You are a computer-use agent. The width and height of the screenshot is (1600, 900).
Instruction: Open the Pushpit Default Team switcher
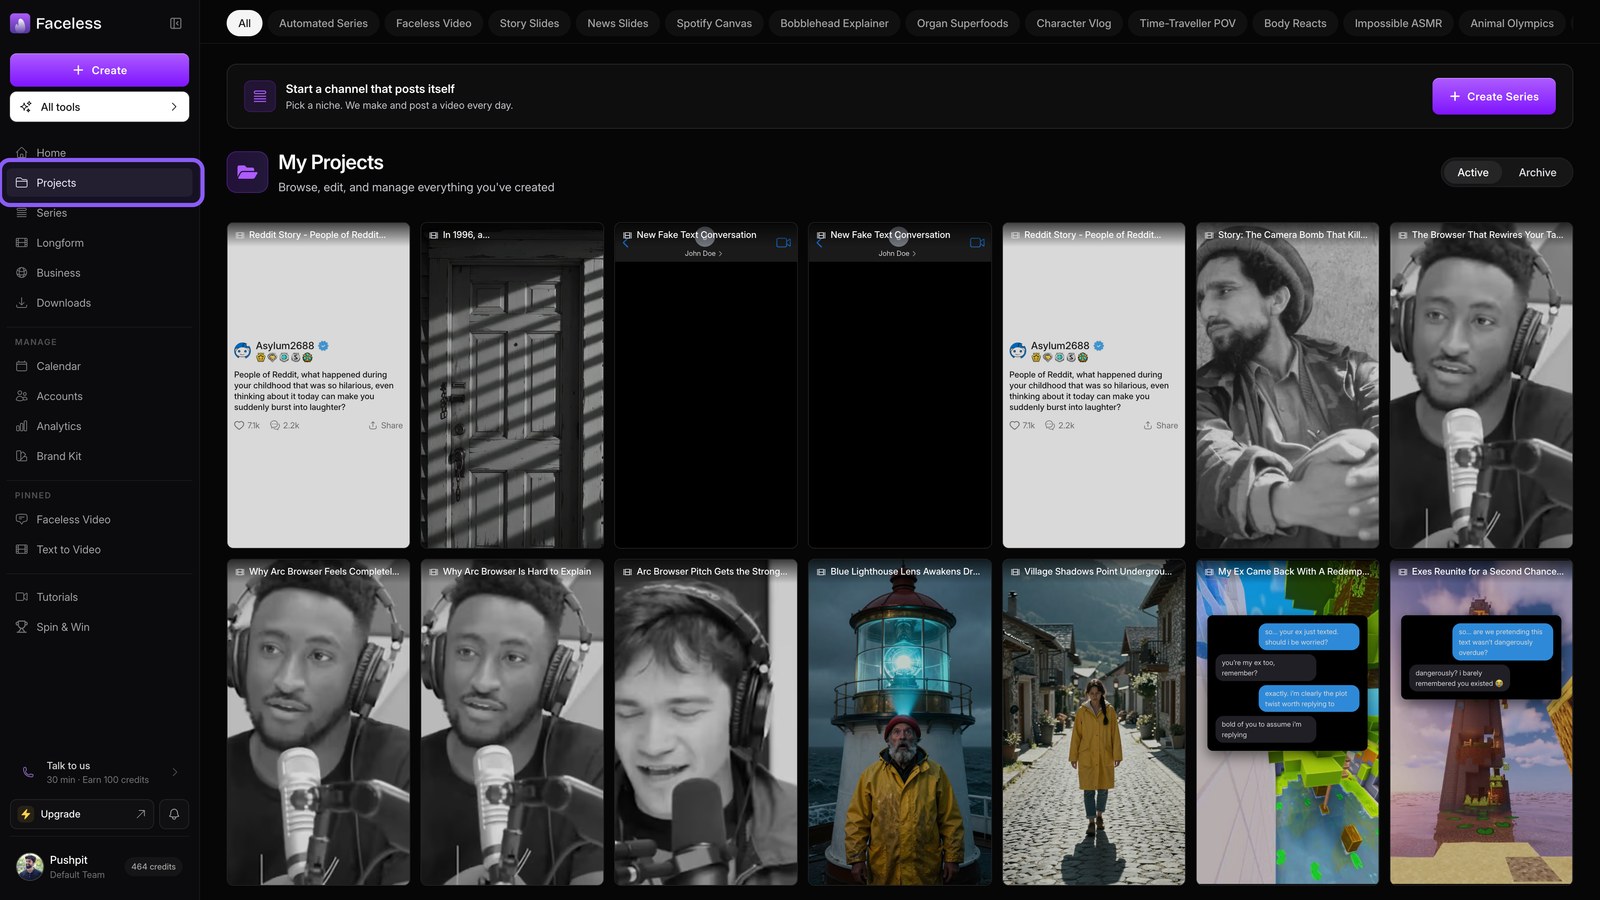[x=99, y=867]
